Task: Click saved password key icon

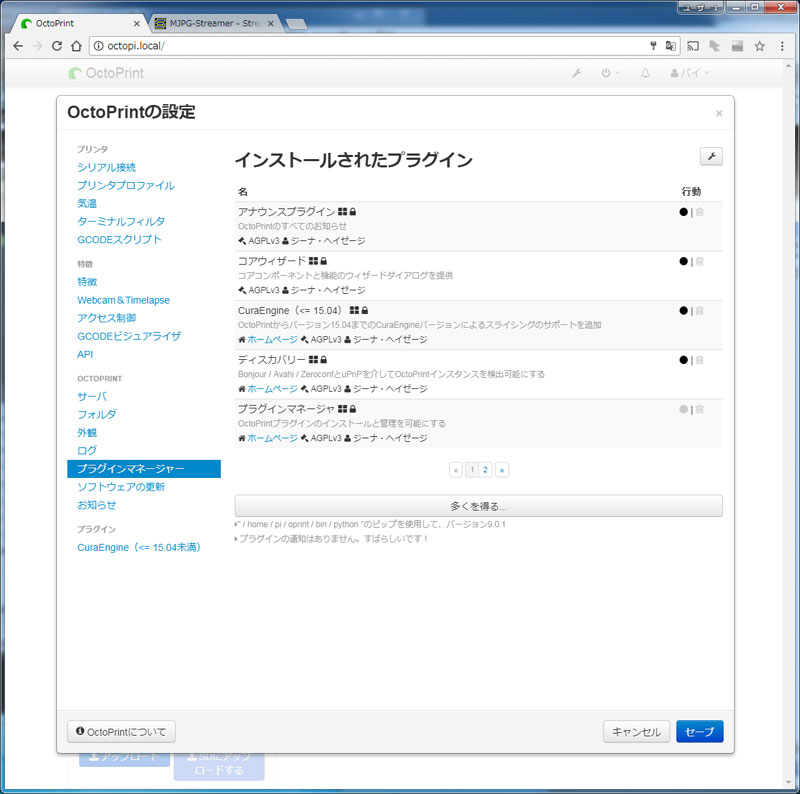Action: point(653,46)
